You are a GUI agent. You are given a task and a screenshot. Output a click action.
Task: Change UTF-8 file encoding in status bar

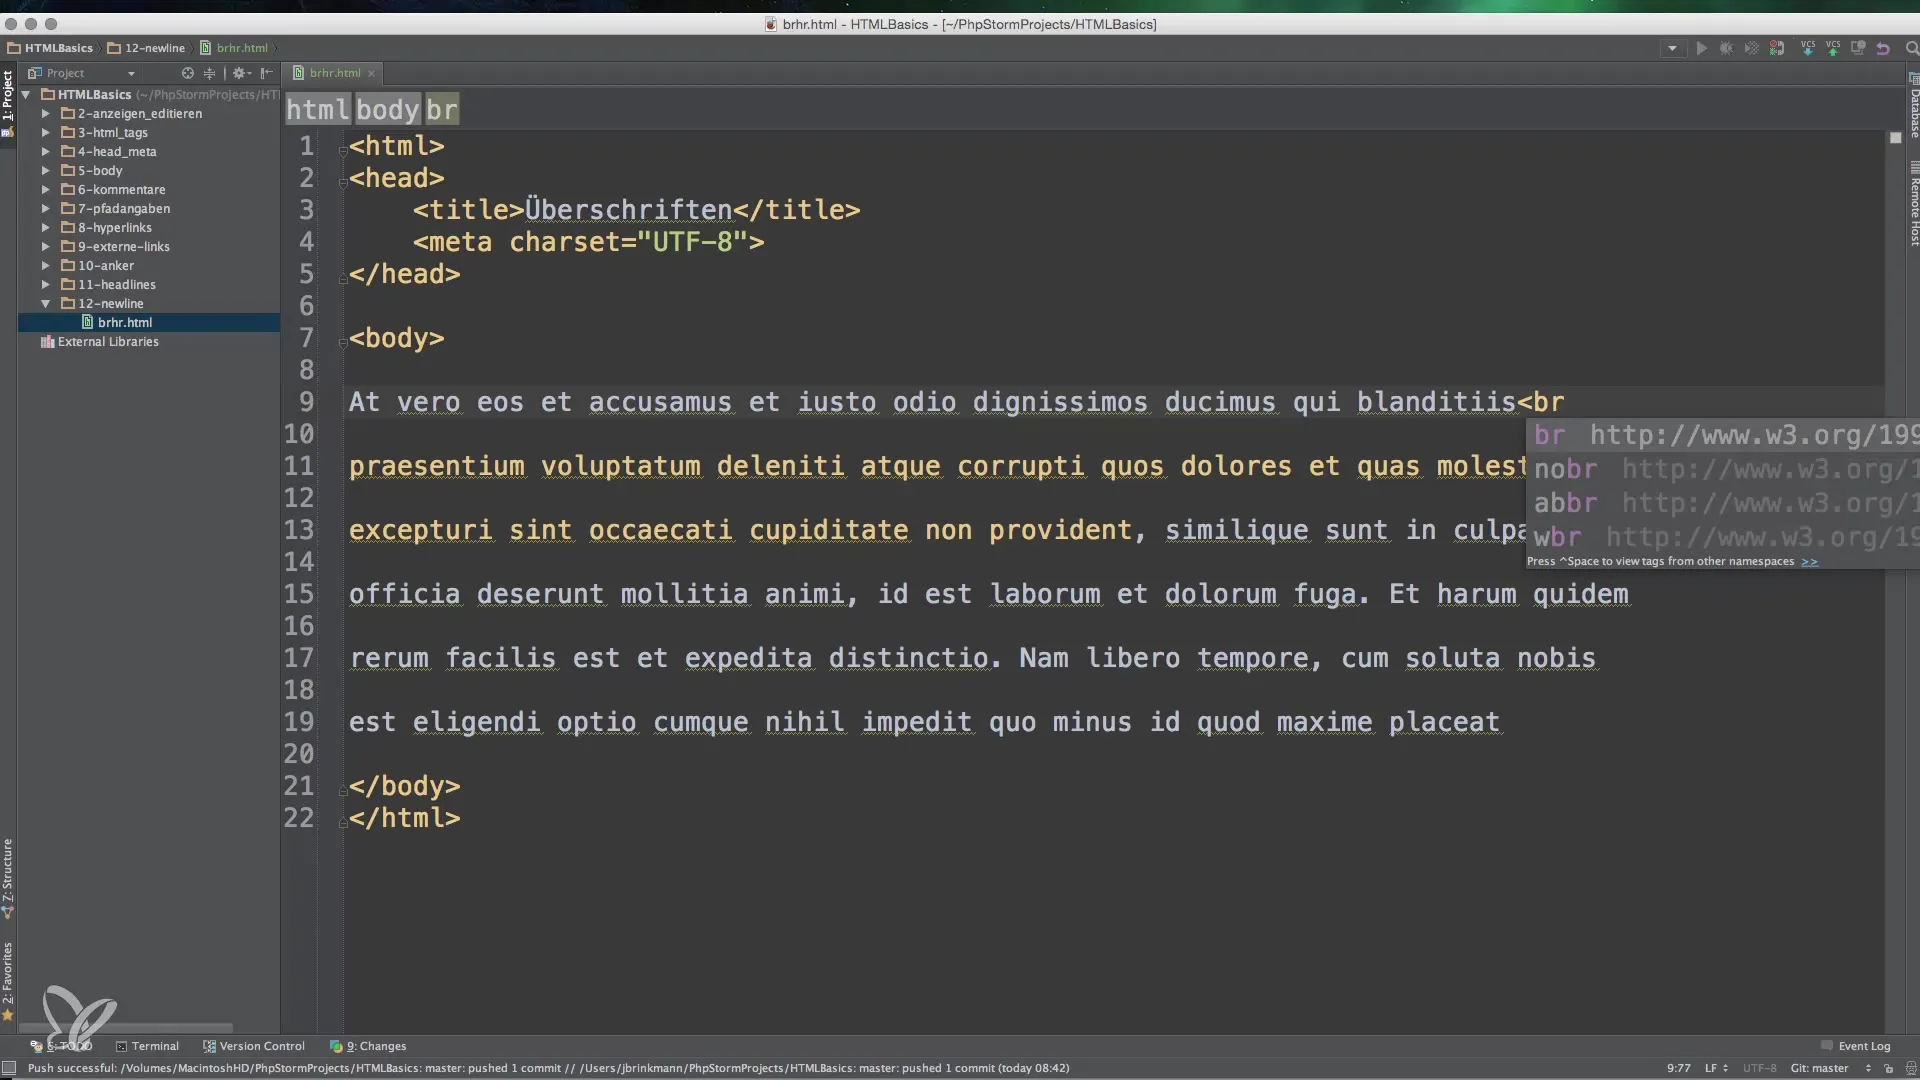(1760, 1068)
